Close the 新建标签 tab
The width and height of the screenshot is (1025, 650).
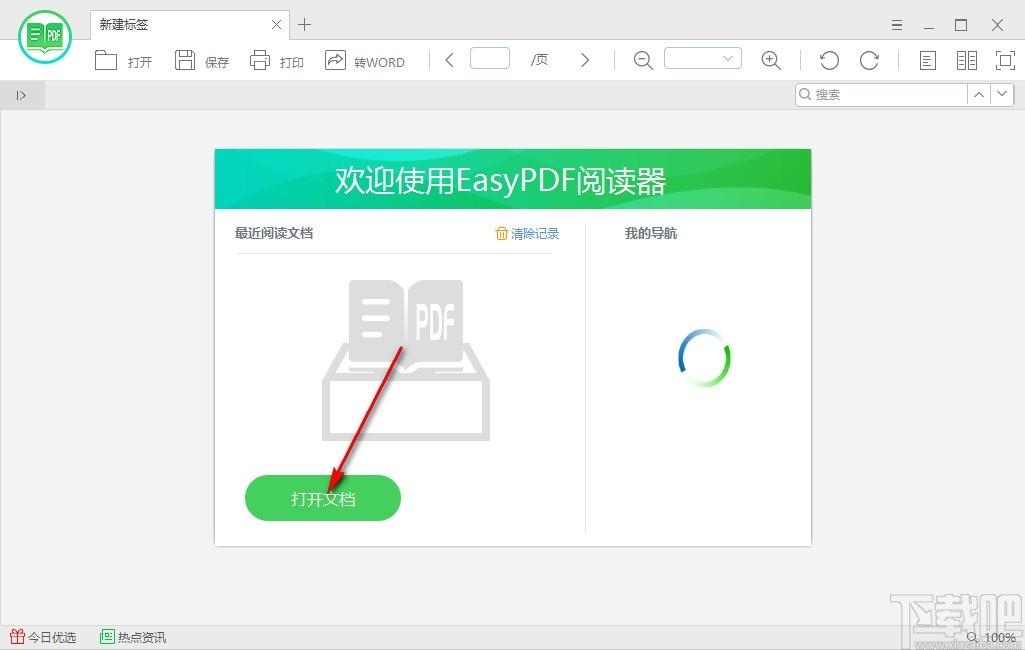[277, 25]
